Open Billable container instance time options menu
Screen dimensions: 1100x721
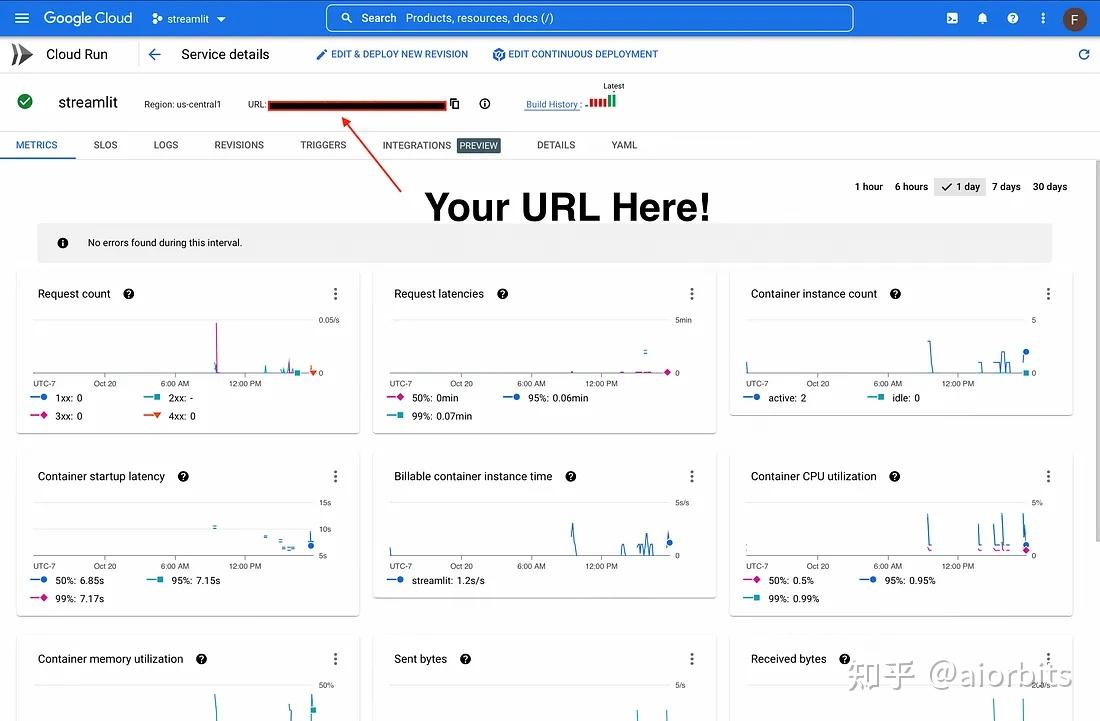click(x=692, y=476)
